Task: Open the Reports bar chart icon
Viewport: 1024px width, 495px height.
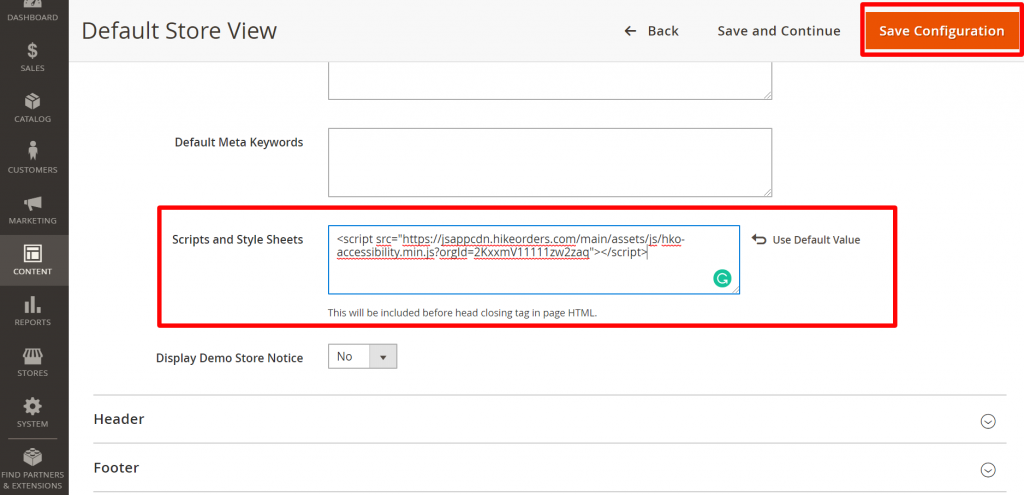Action: pyautogui.click(x=33, y=304)
